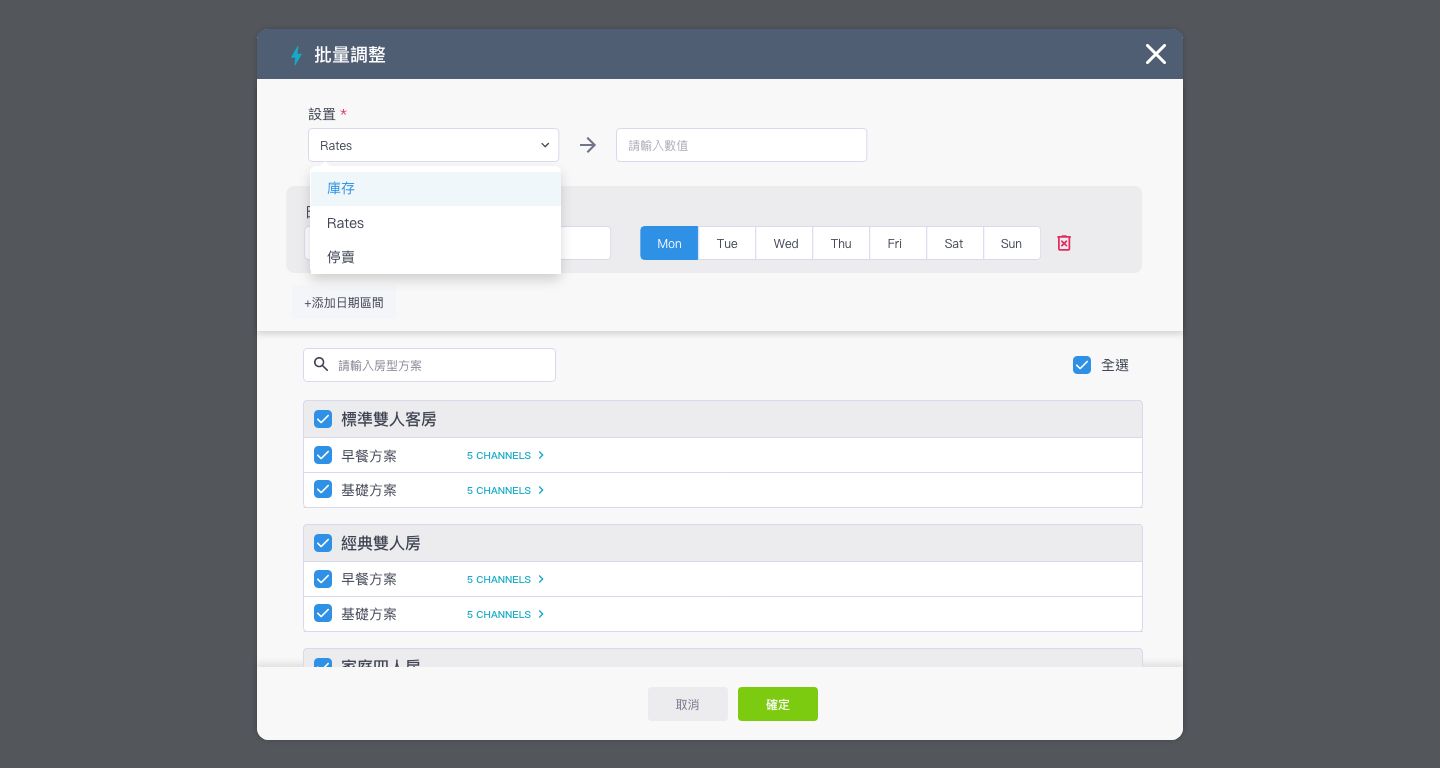
Task: Expand 5 CHANNELS for 標準雙人客房 早餐方案
Action: [505, 455]
